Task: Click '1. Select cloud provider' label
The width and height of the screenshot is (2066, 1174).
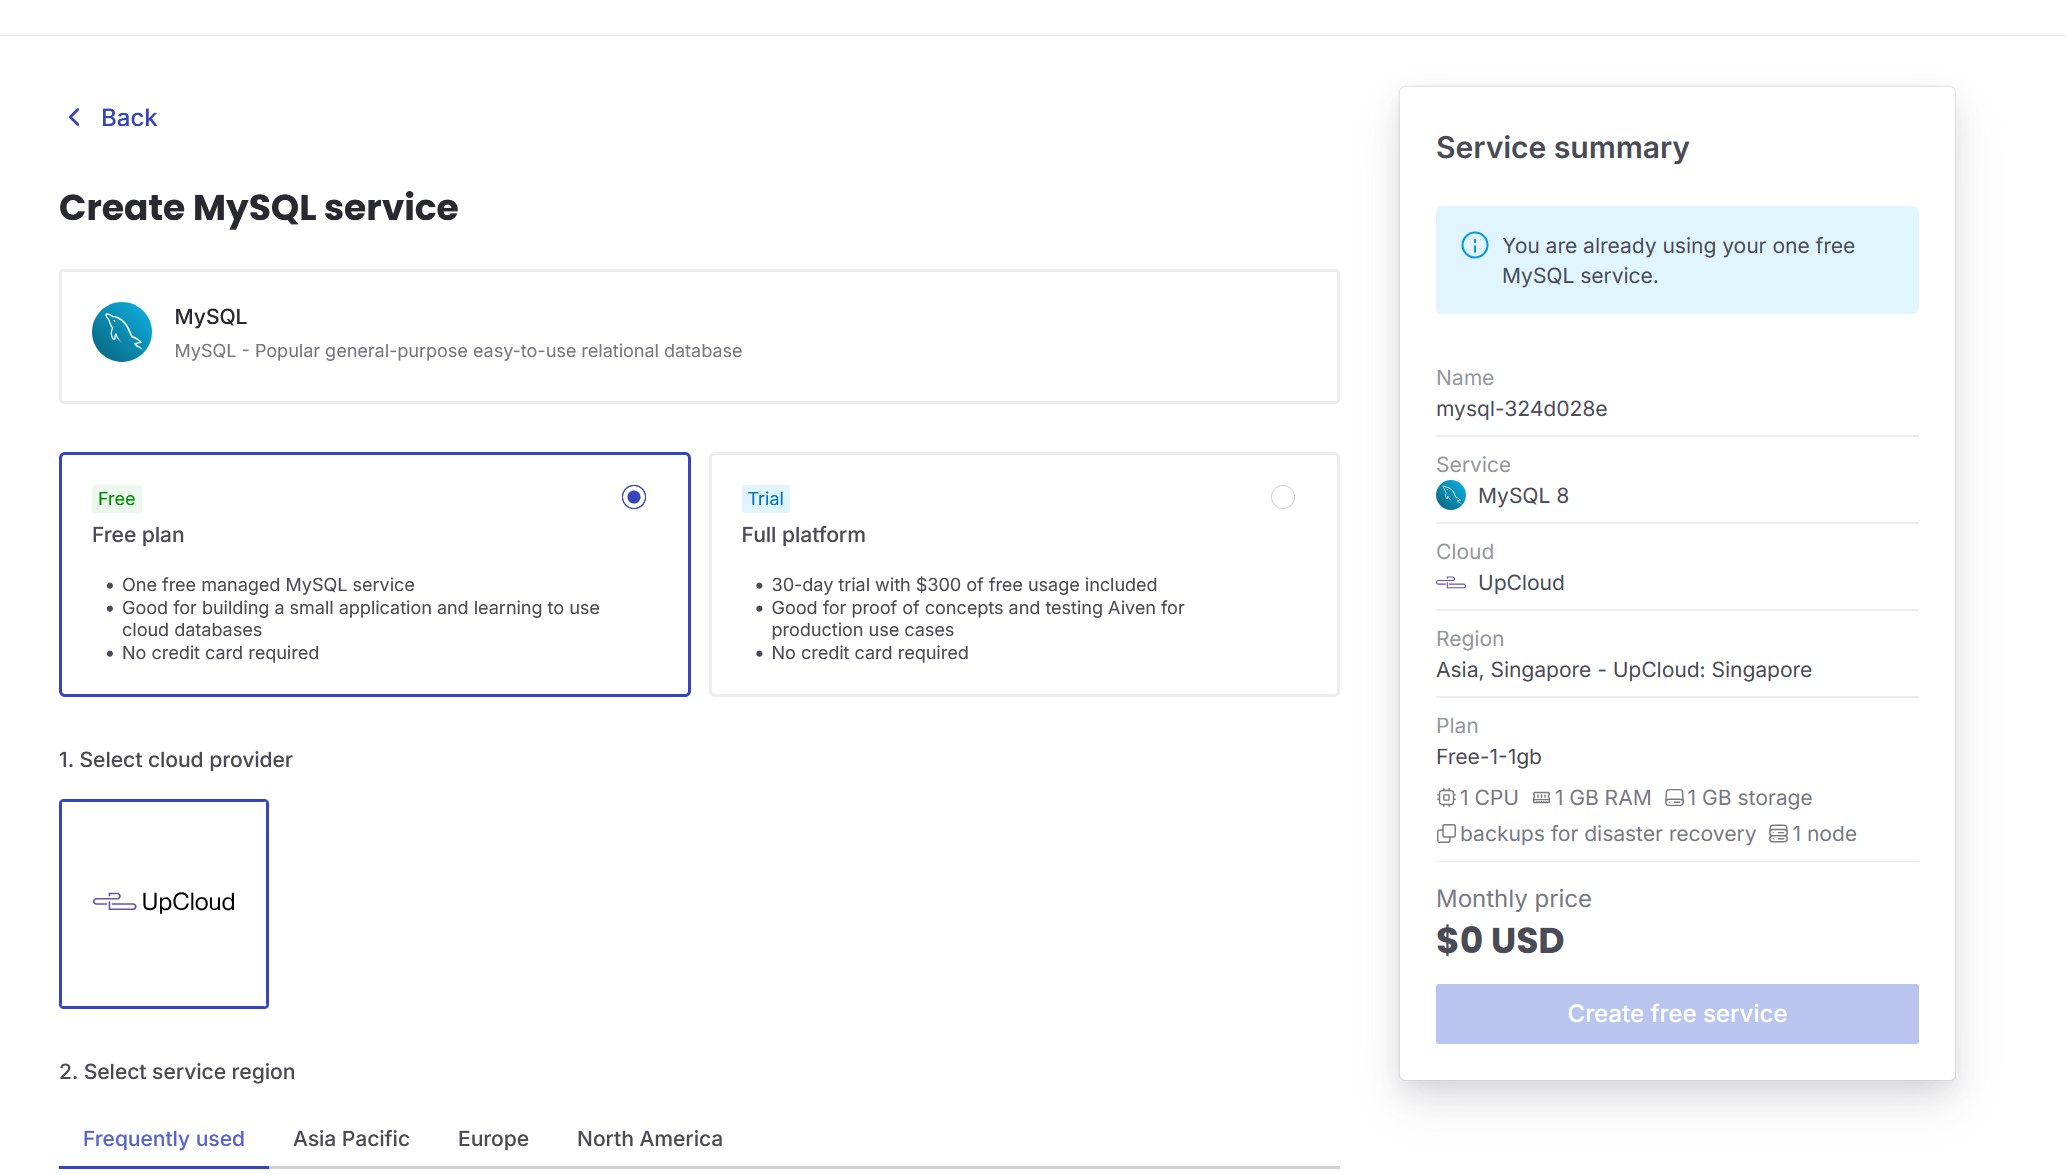Action: coord(176,760)
